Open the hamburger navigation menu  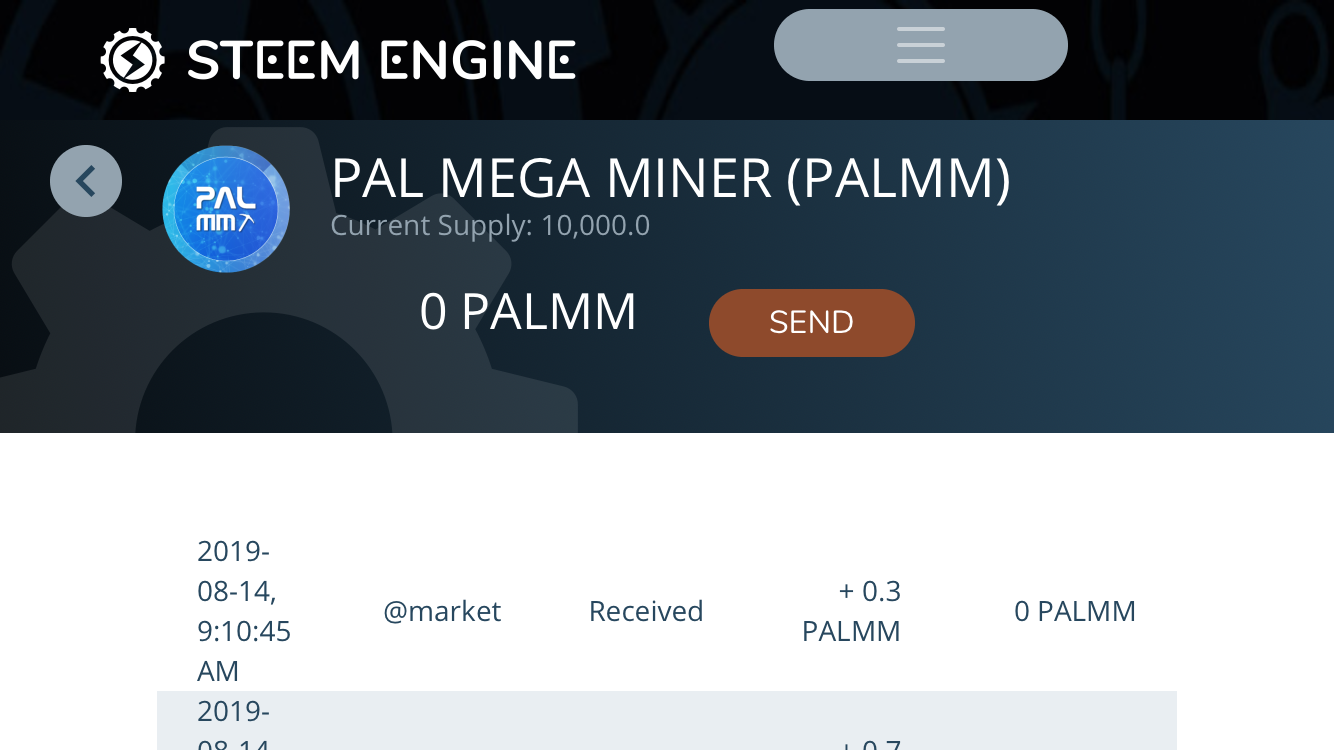pos(920,45)
